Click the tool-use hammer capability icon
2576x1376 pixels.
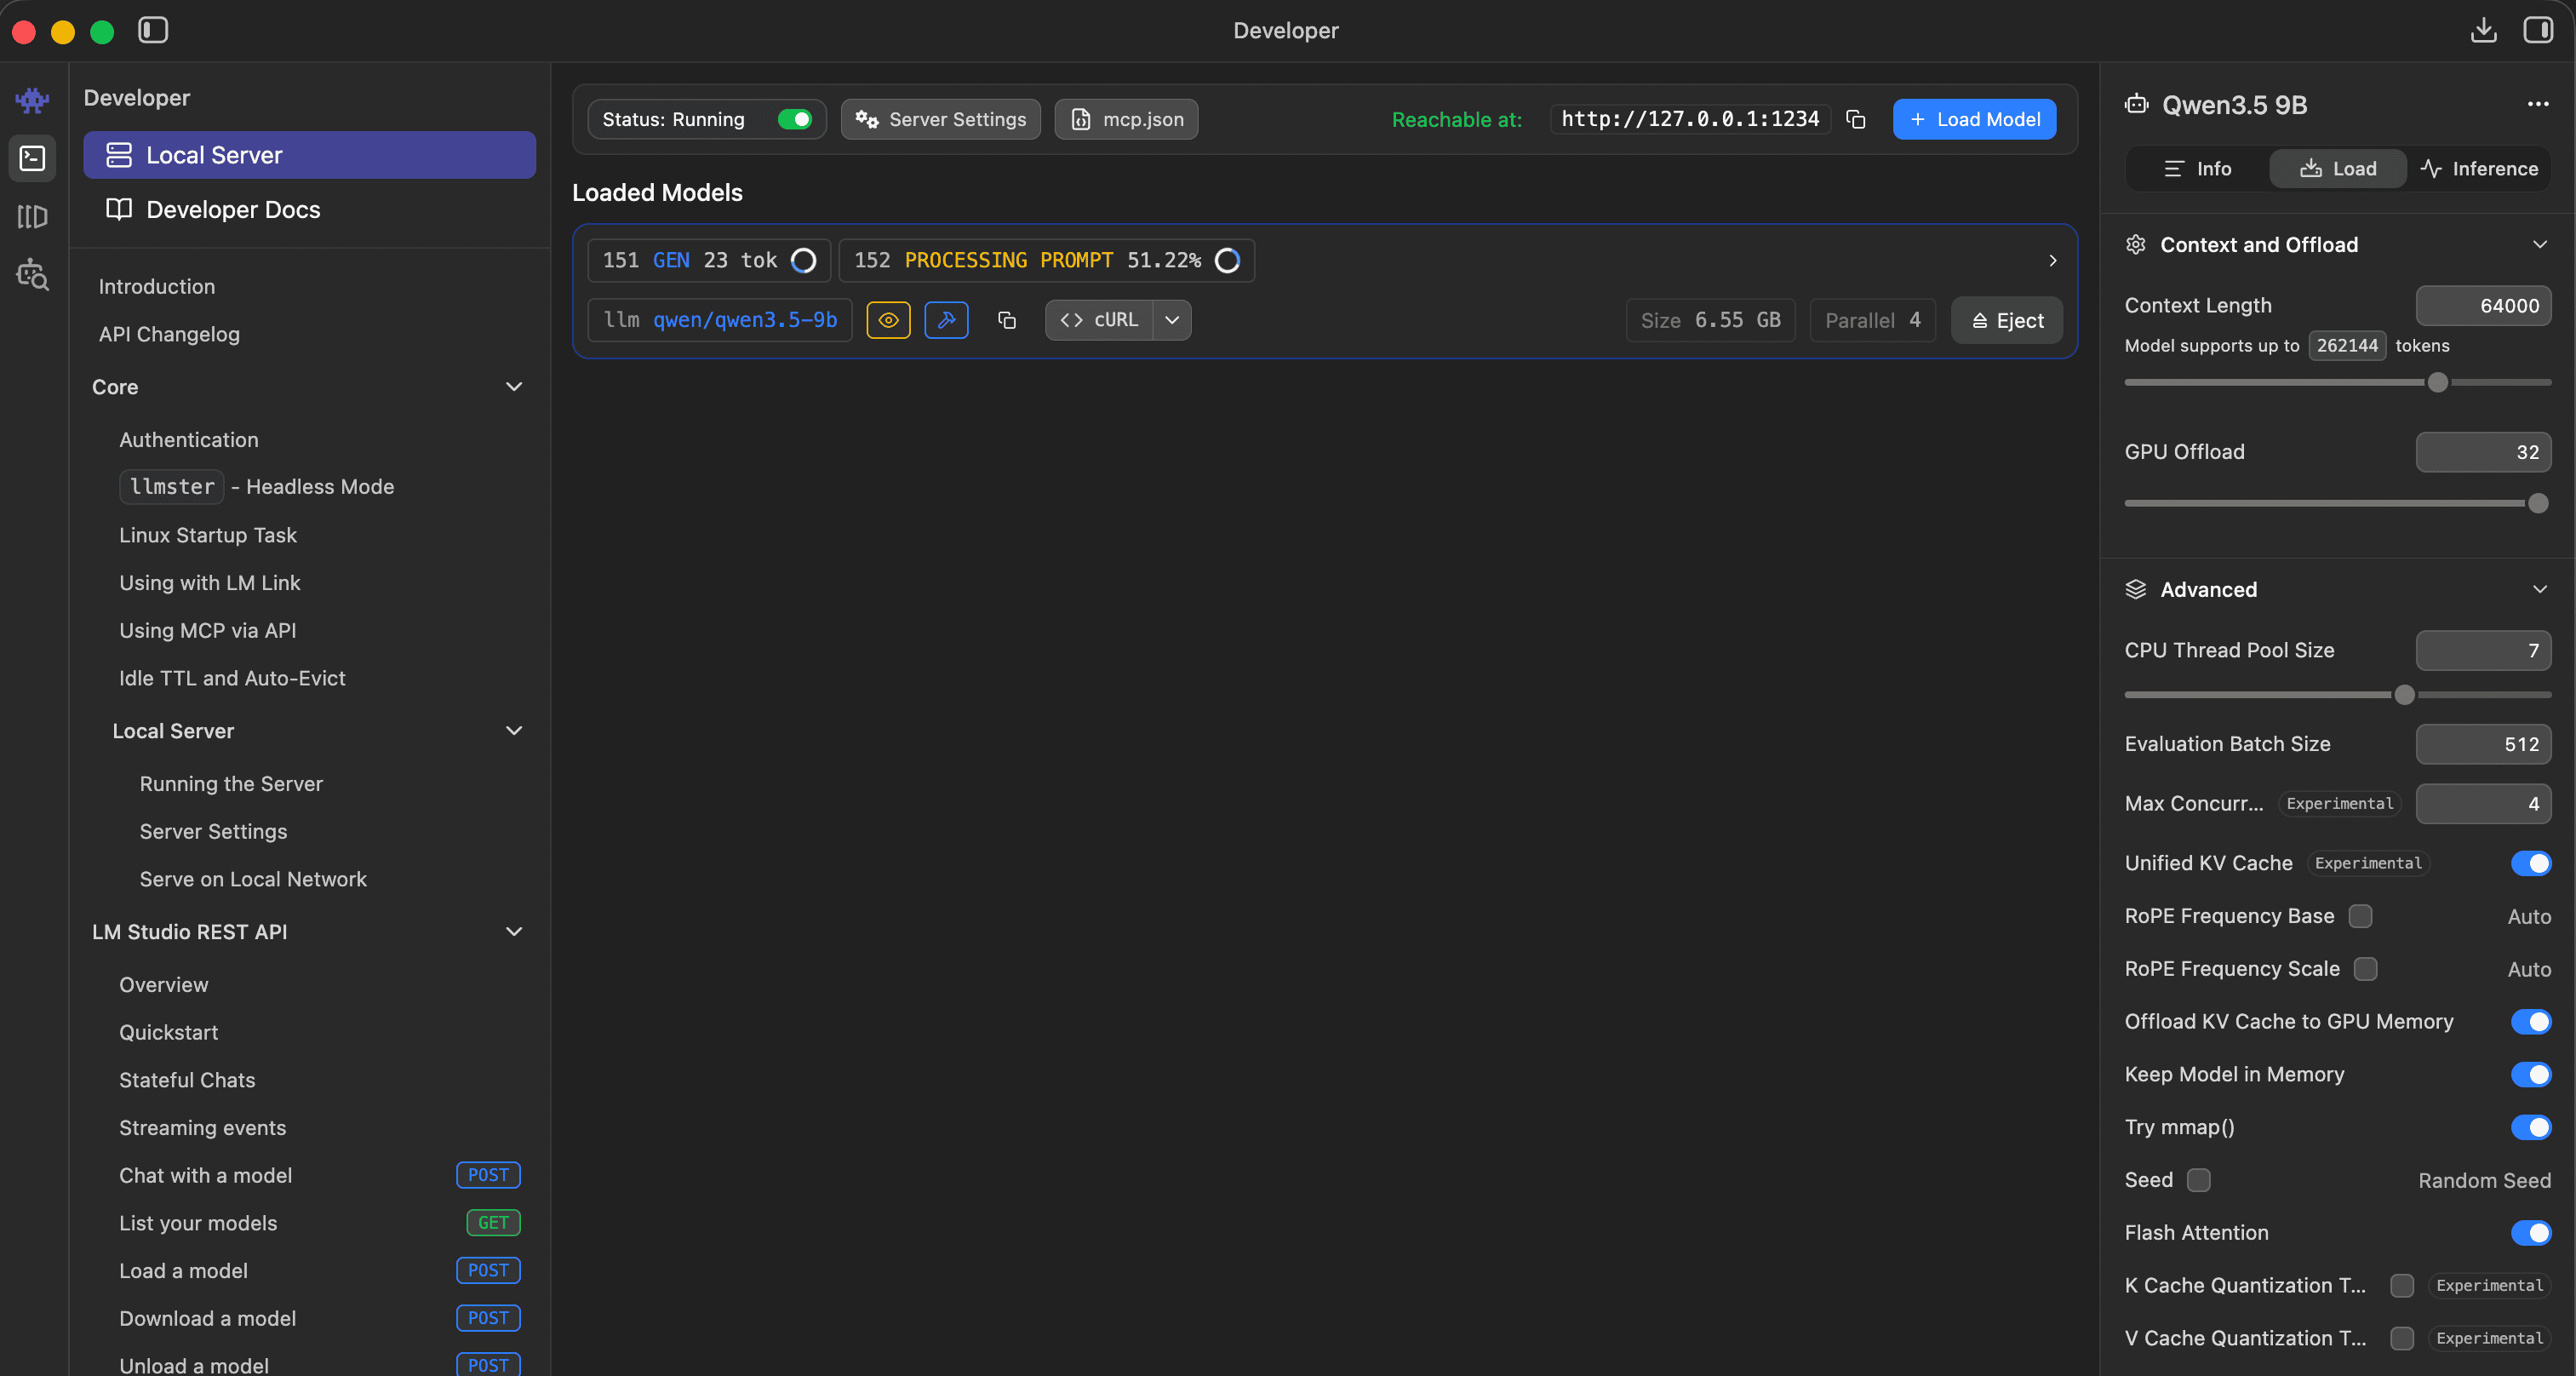click(946, 320)
